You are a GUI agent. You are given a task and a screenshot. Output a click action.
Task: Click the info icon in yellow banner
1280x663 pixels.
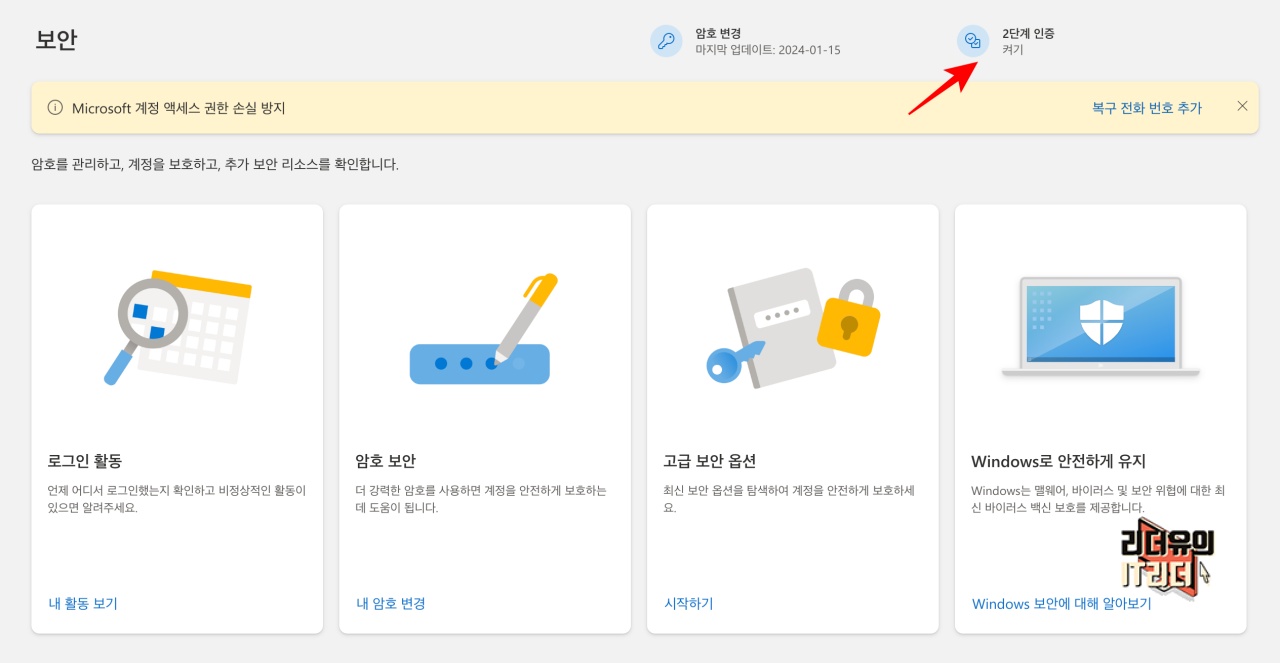[55, 108]
